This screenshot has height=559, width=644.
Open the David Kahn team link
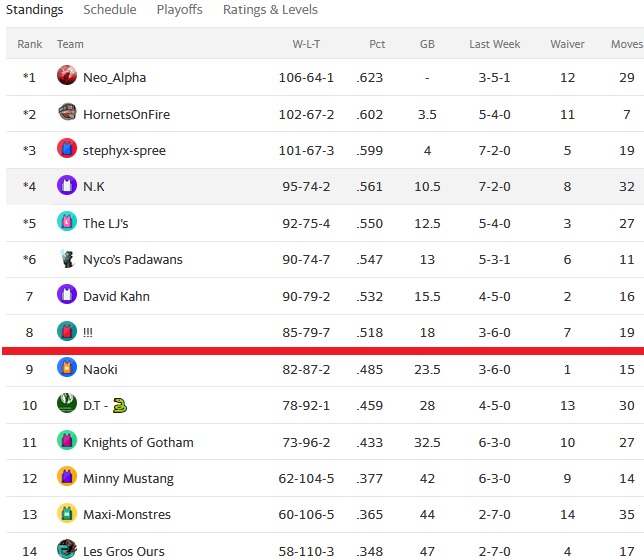click(x=116, y=296)
